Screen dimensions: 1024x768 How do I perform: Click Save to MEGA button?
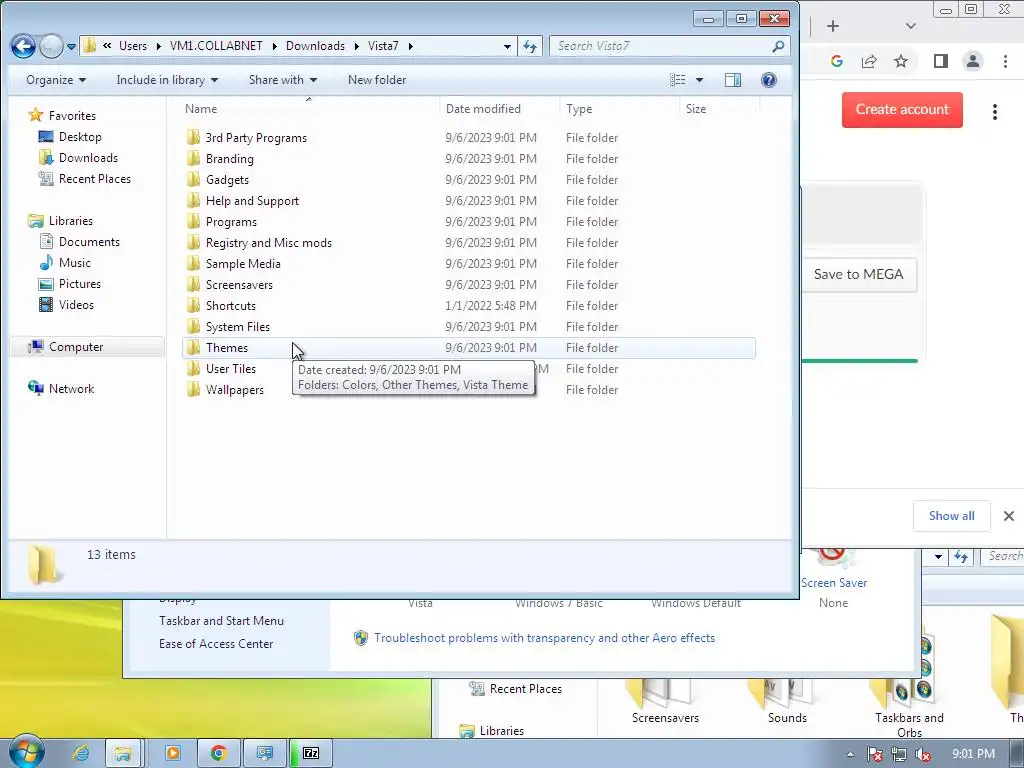coord(858,274)
